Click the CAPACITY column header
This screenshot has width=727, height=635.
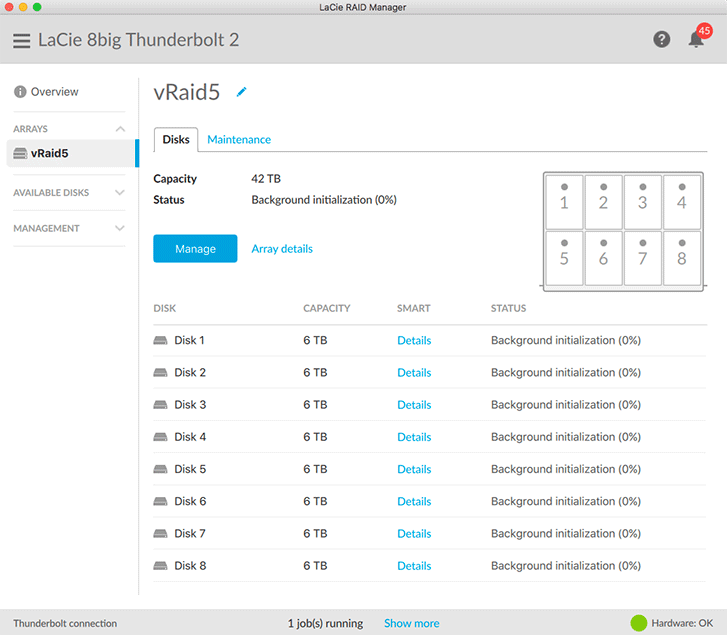click(326, 308)
